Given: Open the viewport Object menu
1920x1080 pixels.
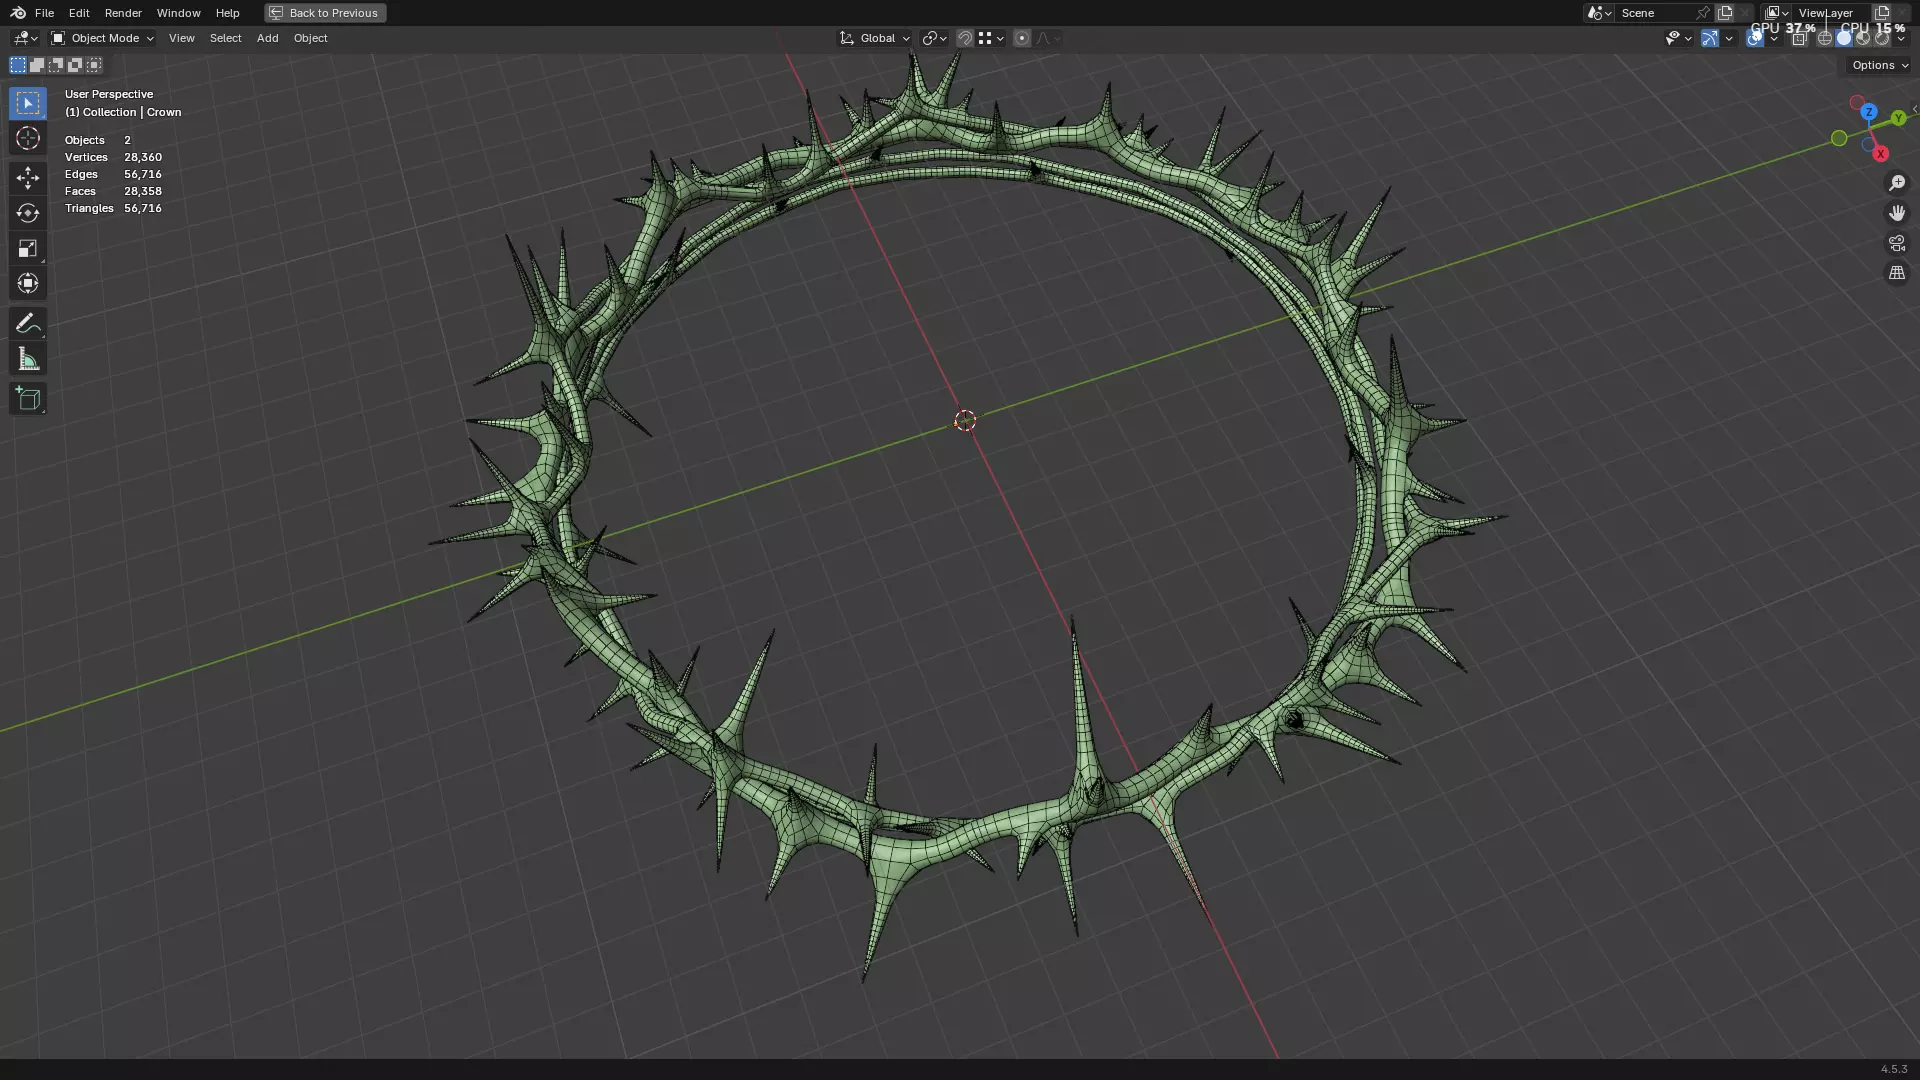Looking at the screenshot, I should point(310,38).
